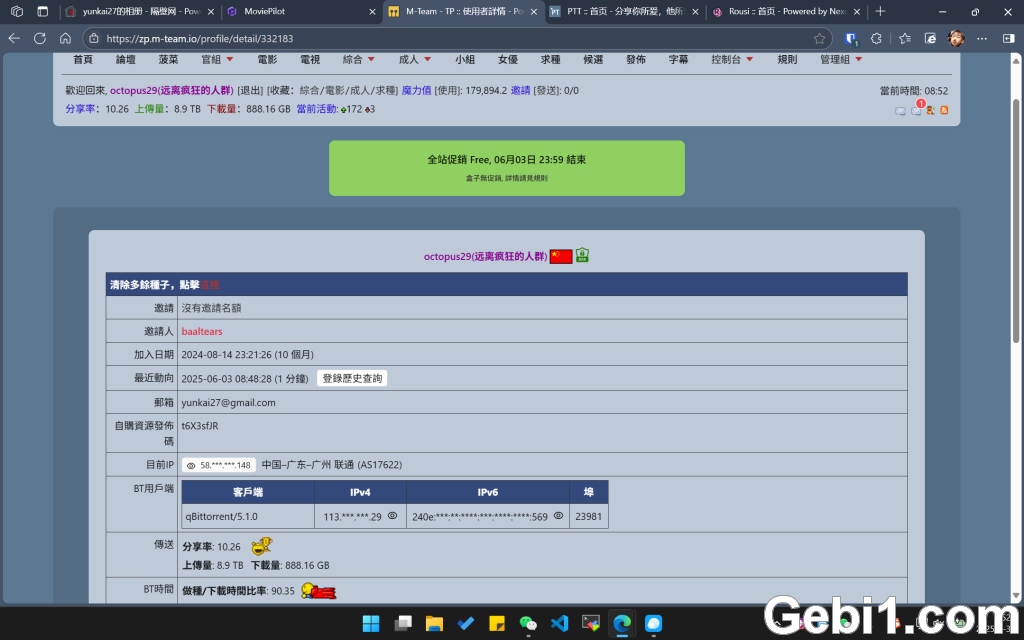1024x640 pixels.
Task: Reload the current page
Action: coord(40,39)
